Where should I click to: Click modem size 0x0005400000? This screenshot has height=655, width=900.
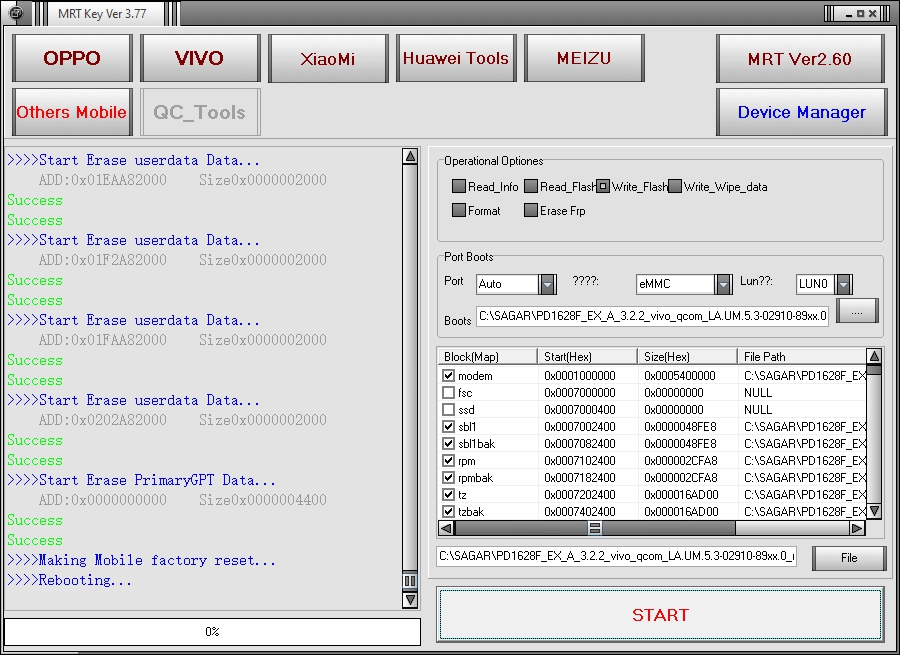pyautogui.click(x=680, y=375)
